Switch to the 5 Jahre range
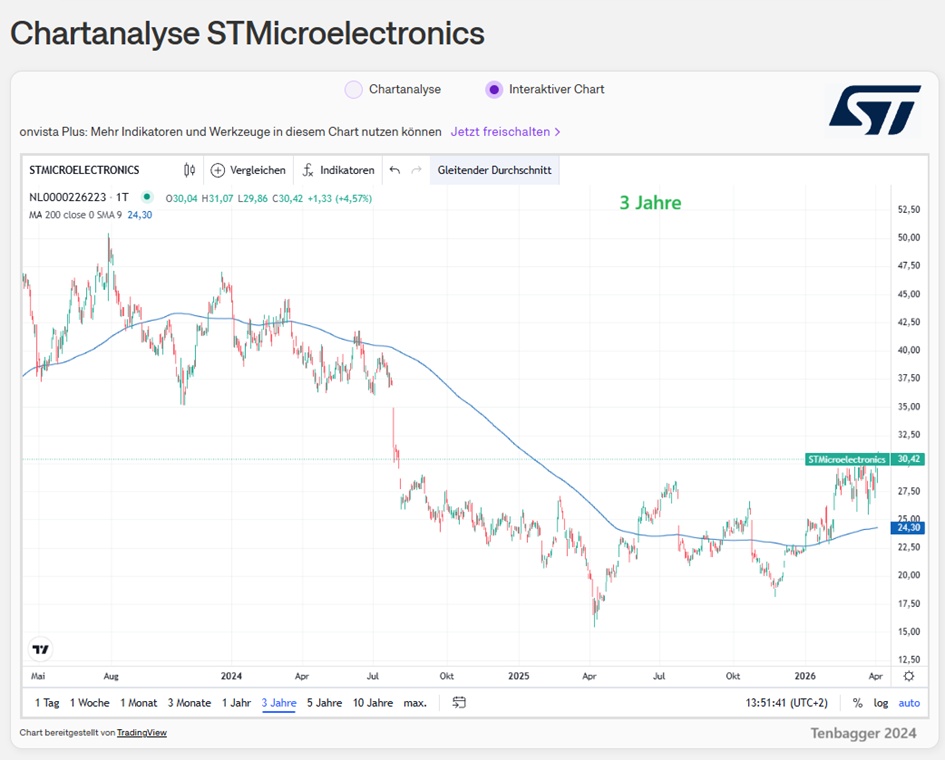The width and height of the screenshot is (945, 760). 325,703
